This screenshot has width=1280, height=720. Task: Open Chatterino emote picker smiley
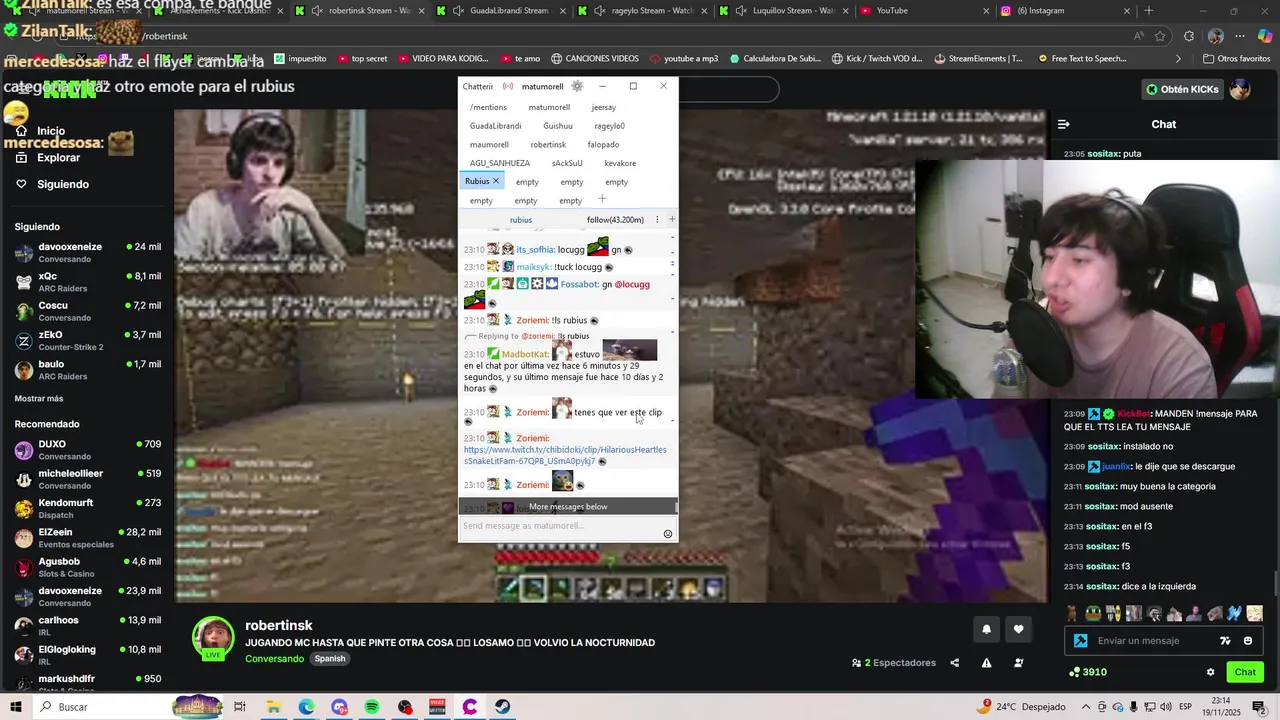point(668,534)
